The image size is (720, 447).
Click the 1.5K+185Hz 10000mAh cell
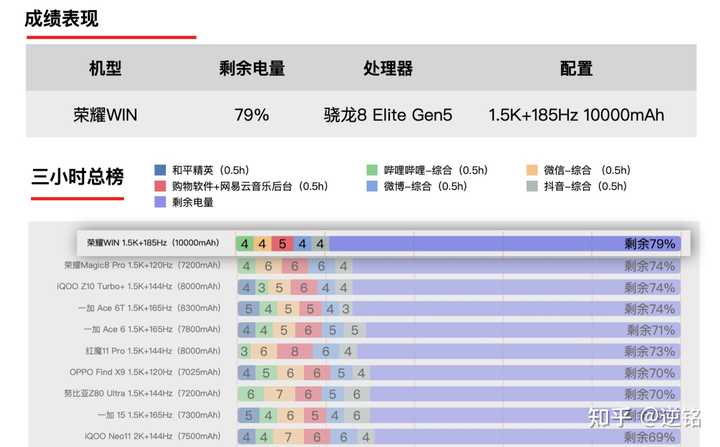(576, 115)
